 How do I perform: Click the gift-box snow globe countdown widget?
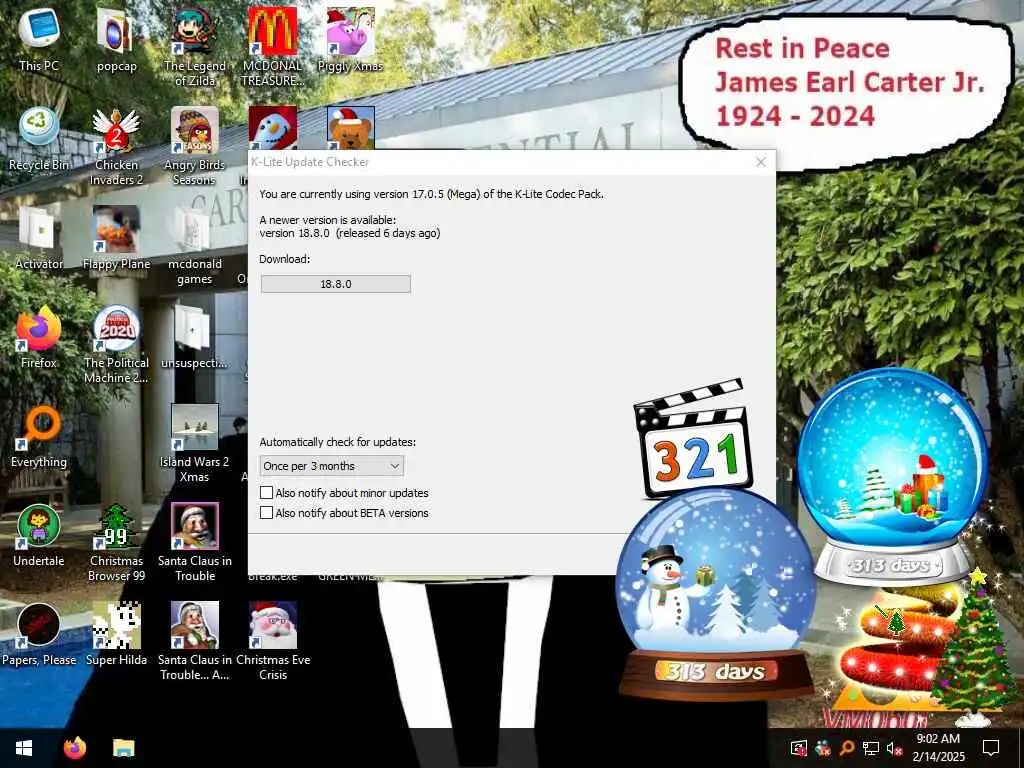[x=893, y=477]
